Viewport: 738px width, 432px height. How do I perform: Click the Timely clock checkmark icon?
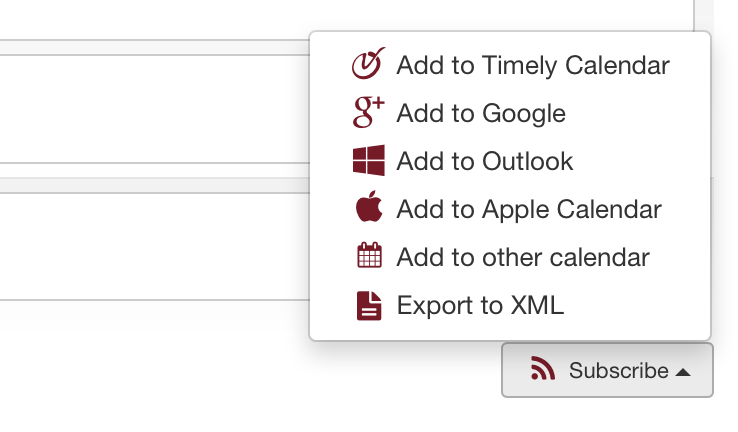tap(369, 64)
